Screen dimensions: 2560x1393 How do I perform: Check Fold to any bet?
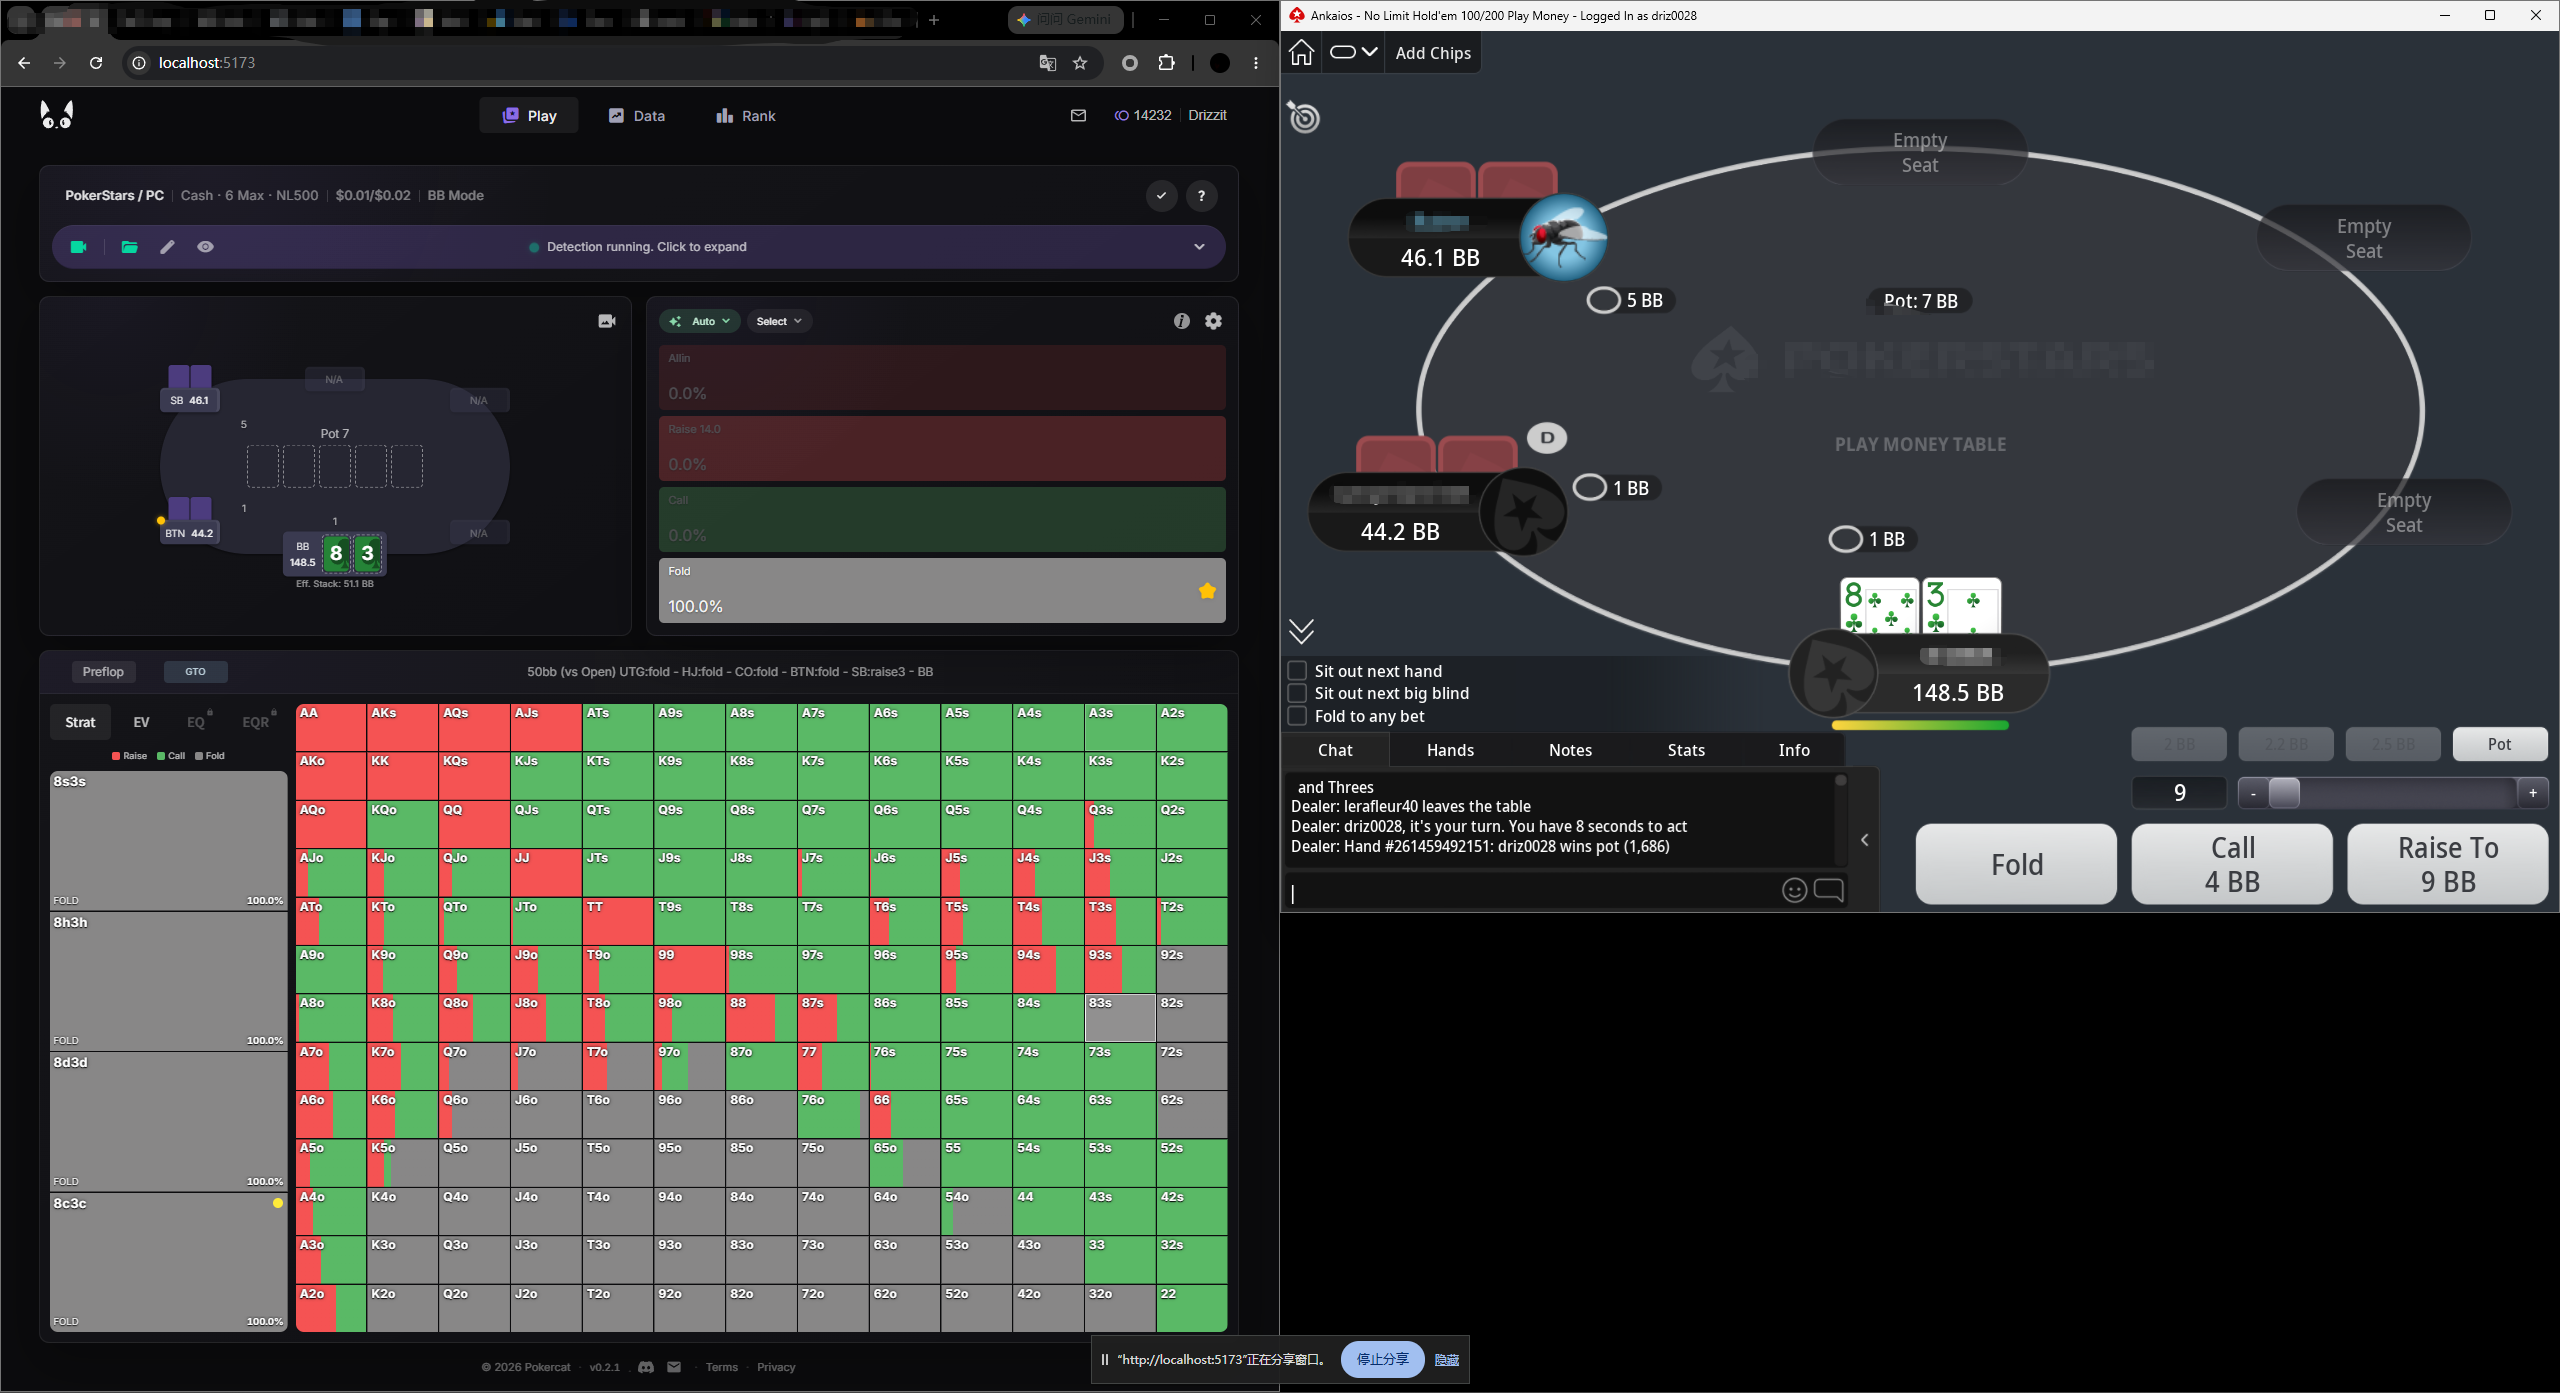pyautogui.click(x=1297, y=716)
